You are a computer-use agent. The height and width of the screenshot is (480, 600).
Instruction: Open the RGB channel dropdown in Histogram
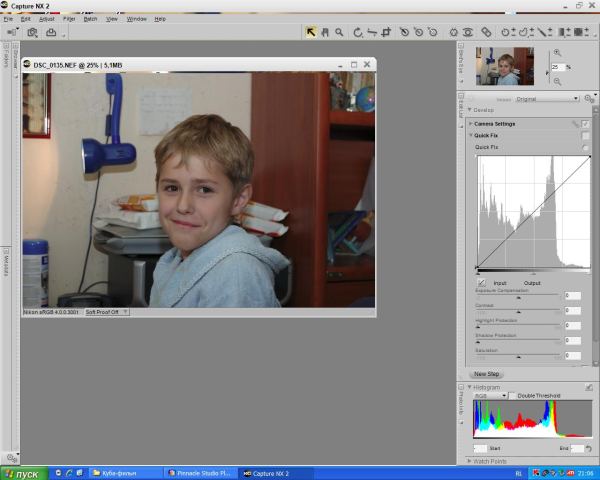click(x=490, y=395)
